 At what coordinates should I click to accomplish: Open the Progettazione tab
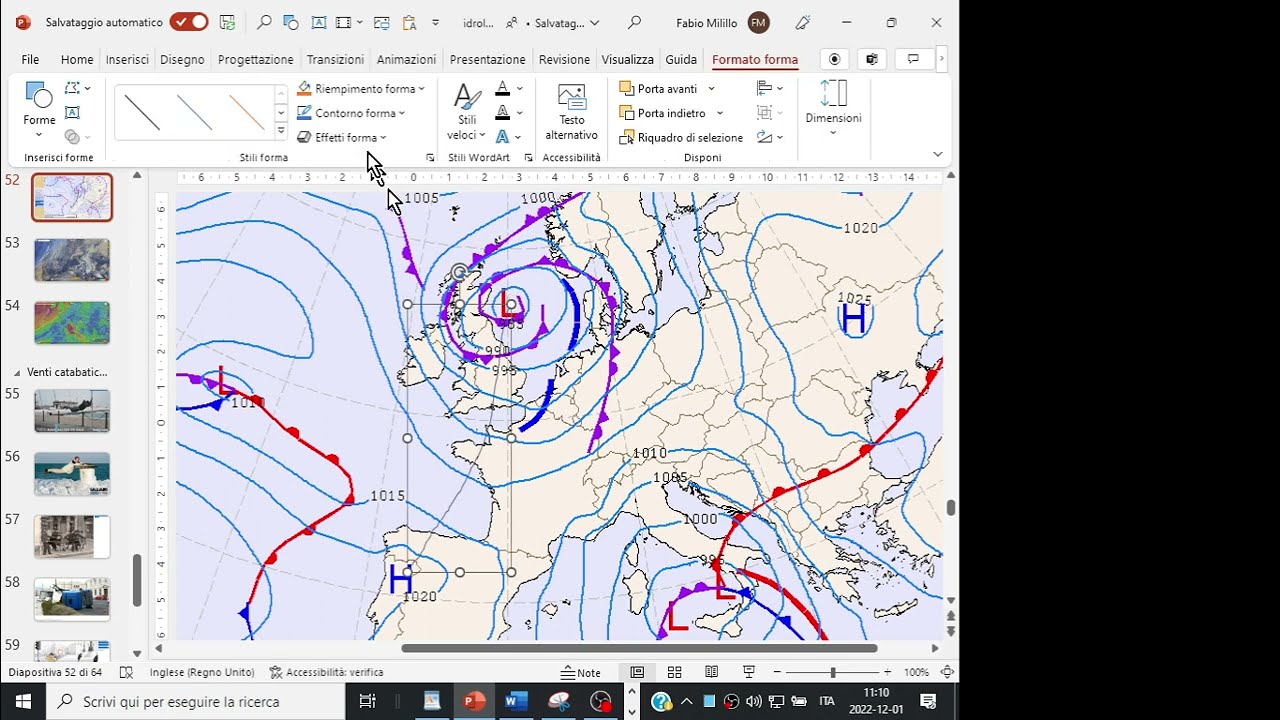[256, 59]
